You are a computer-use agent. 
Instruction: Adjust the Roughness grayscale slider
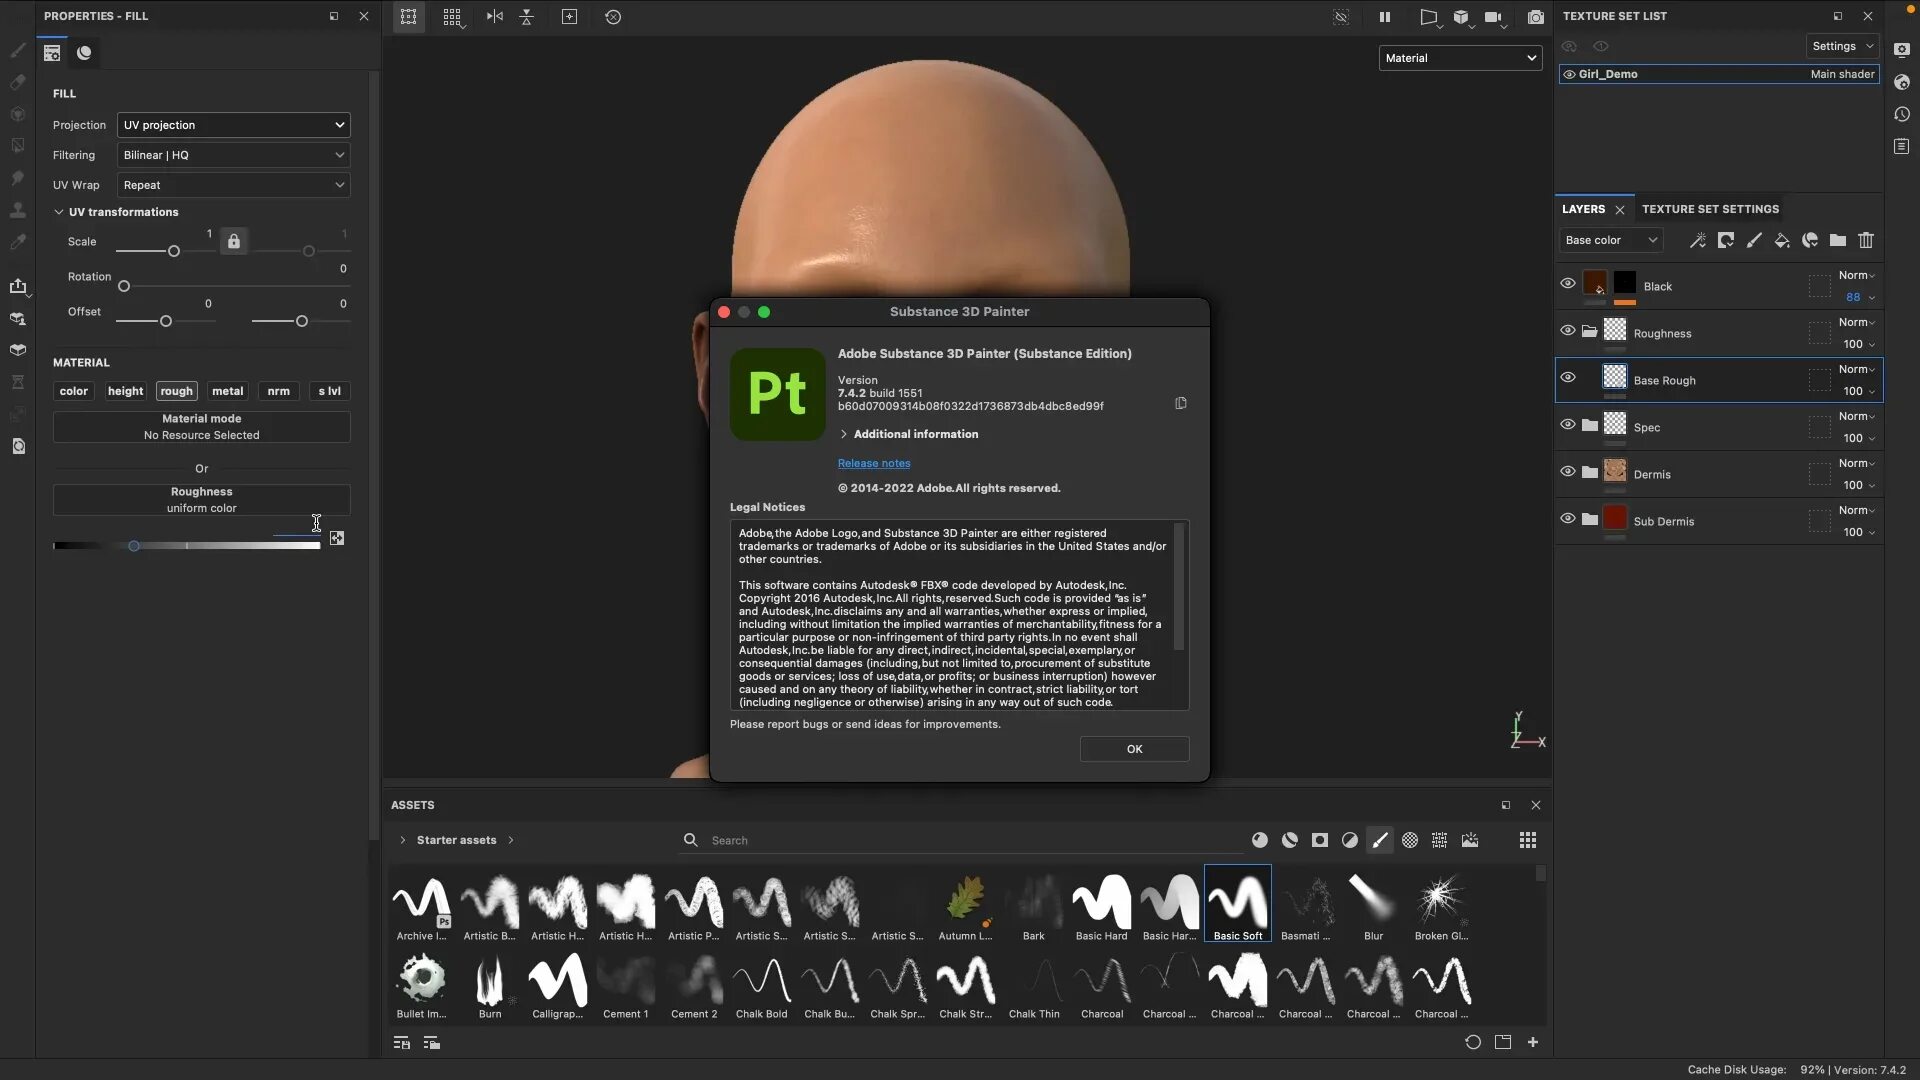[187, 546]
